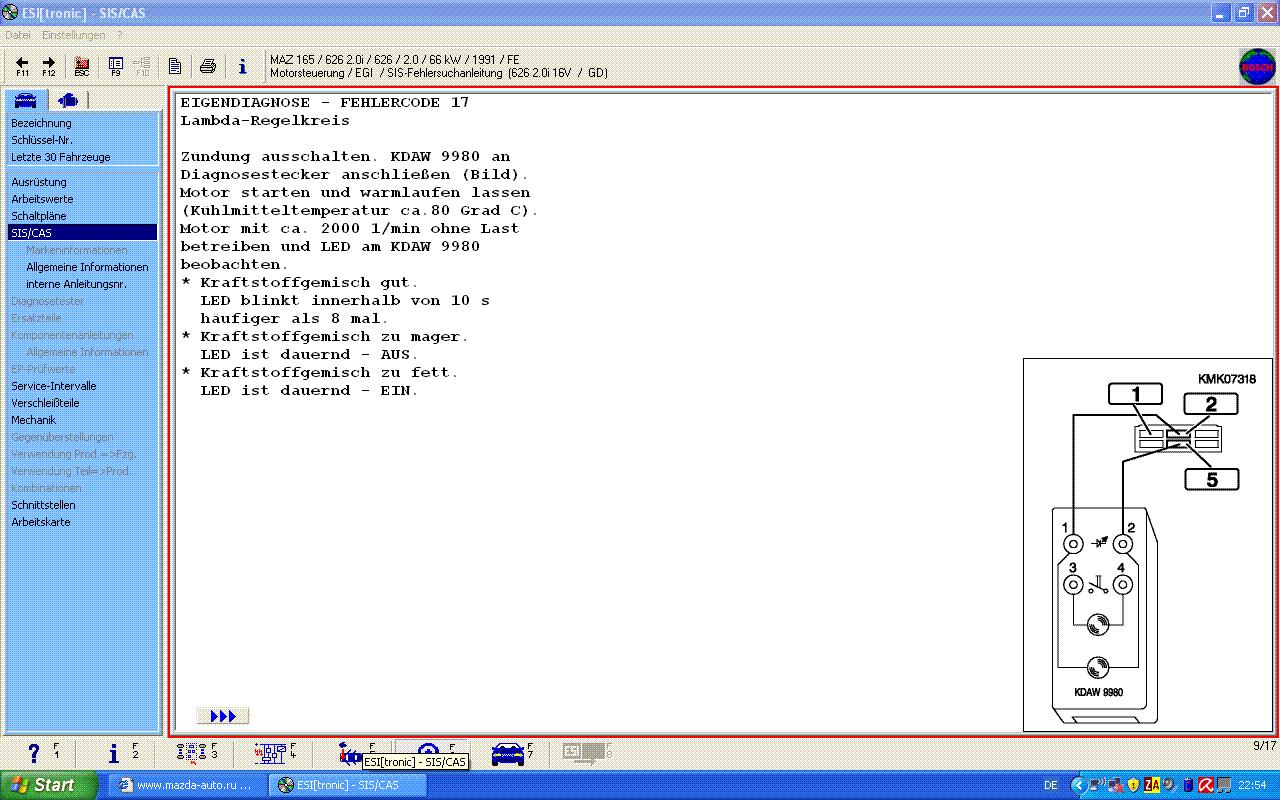The image size is (1280, 800).
Task: Click the triple-arrow next page button
Action: (x=223, y=716)
